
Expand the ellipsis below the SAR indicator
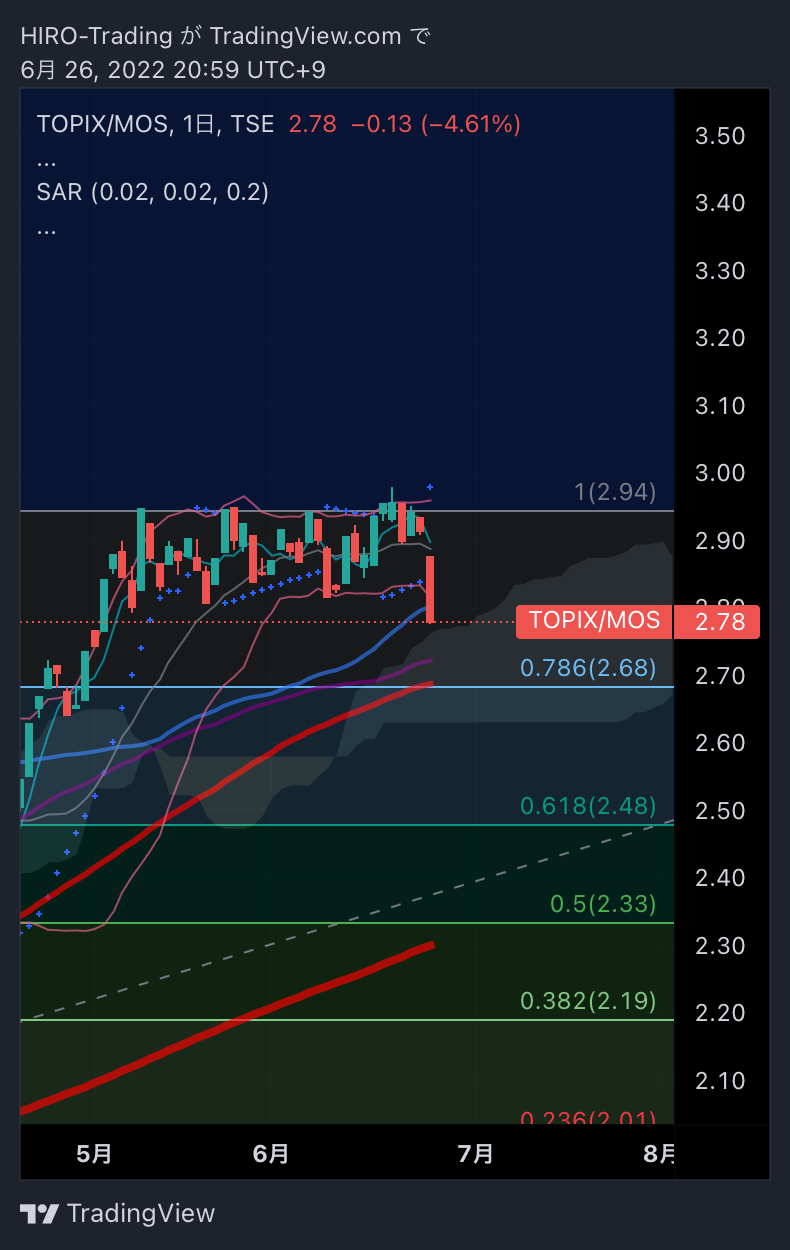point(46,227)
